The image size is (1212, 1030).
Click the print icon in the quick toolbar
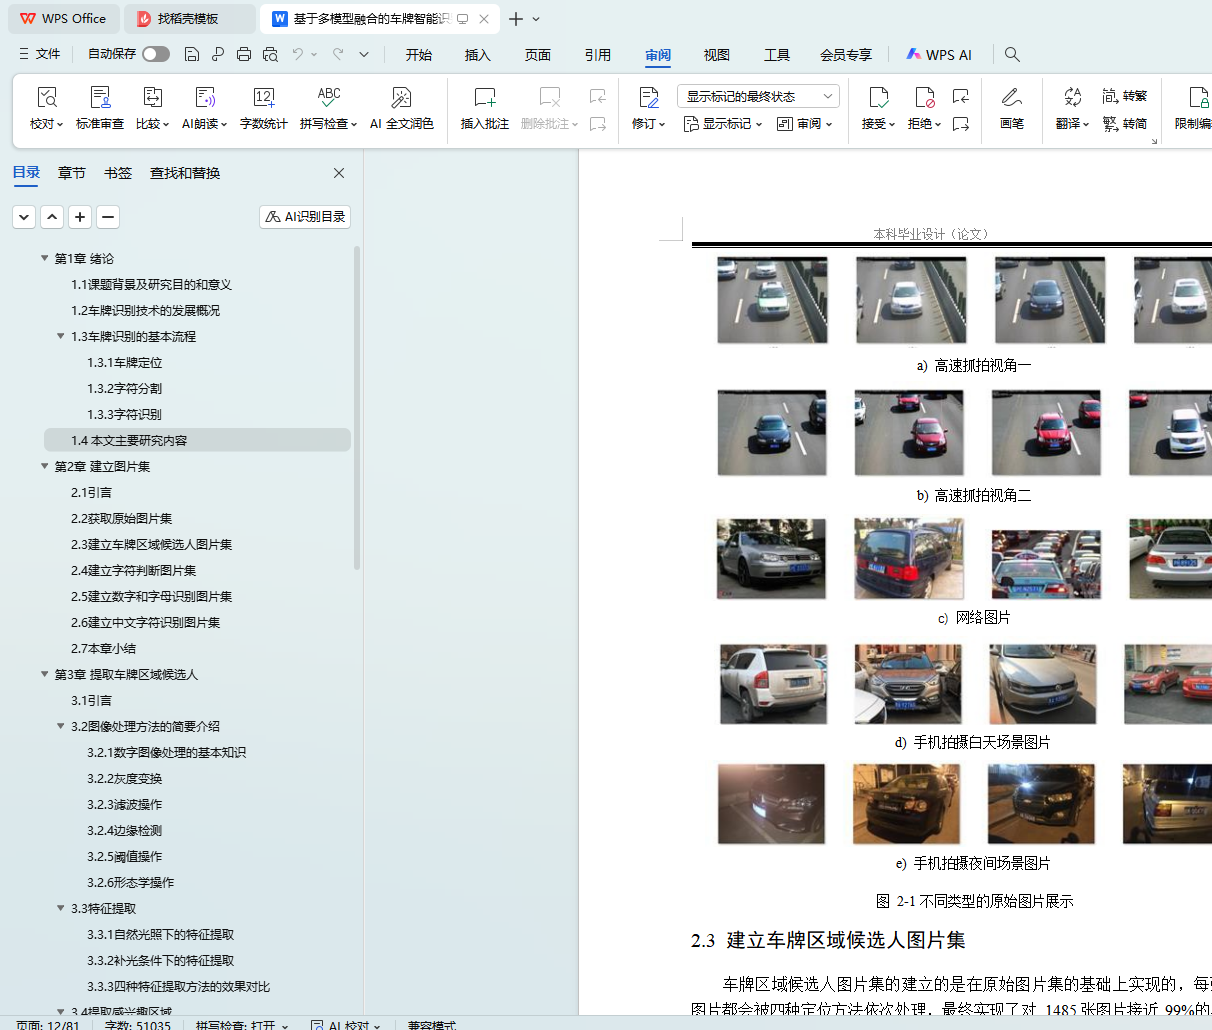click(244, 54)
